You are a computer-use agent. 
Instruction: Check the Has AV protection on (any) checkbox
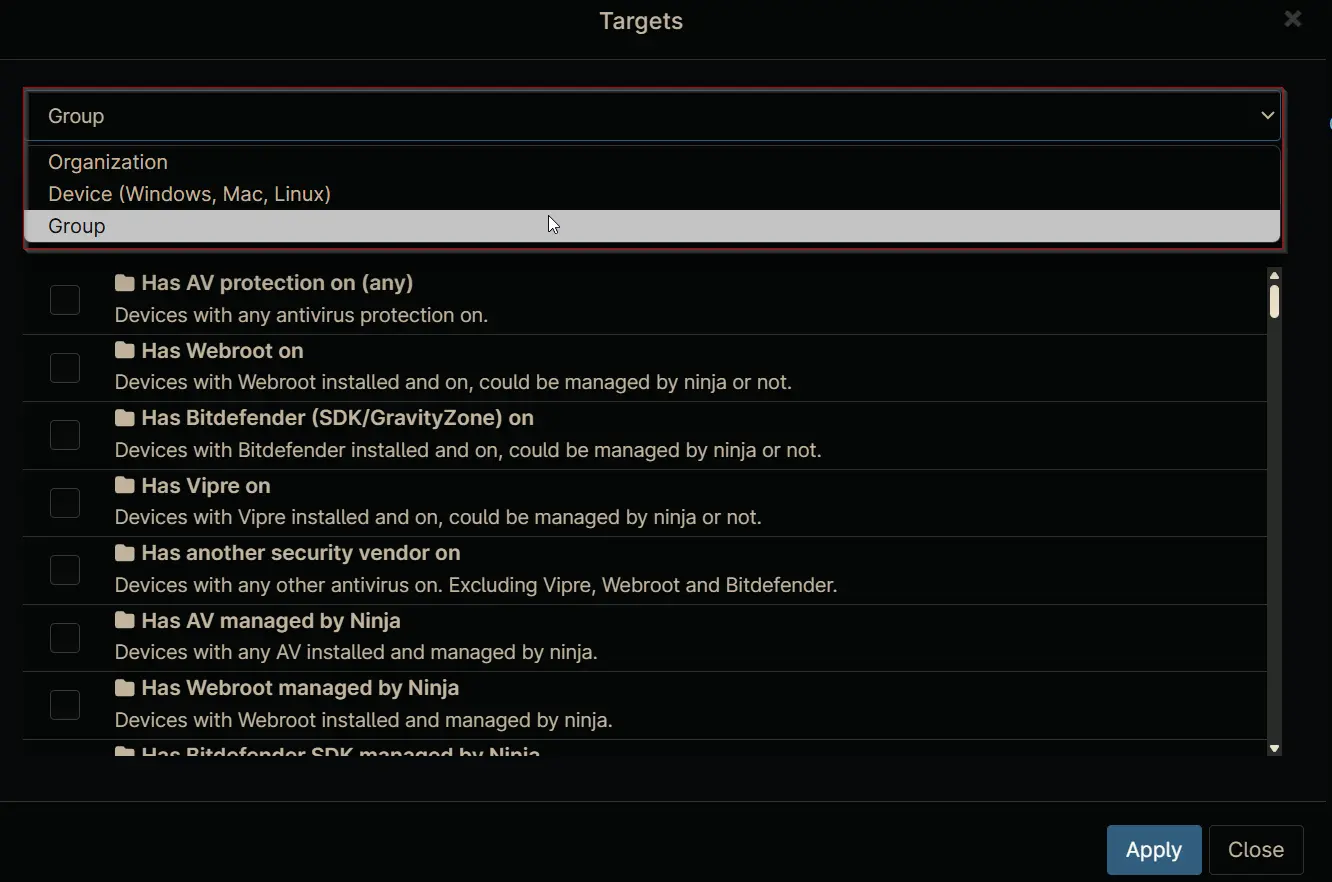[65, 300]
